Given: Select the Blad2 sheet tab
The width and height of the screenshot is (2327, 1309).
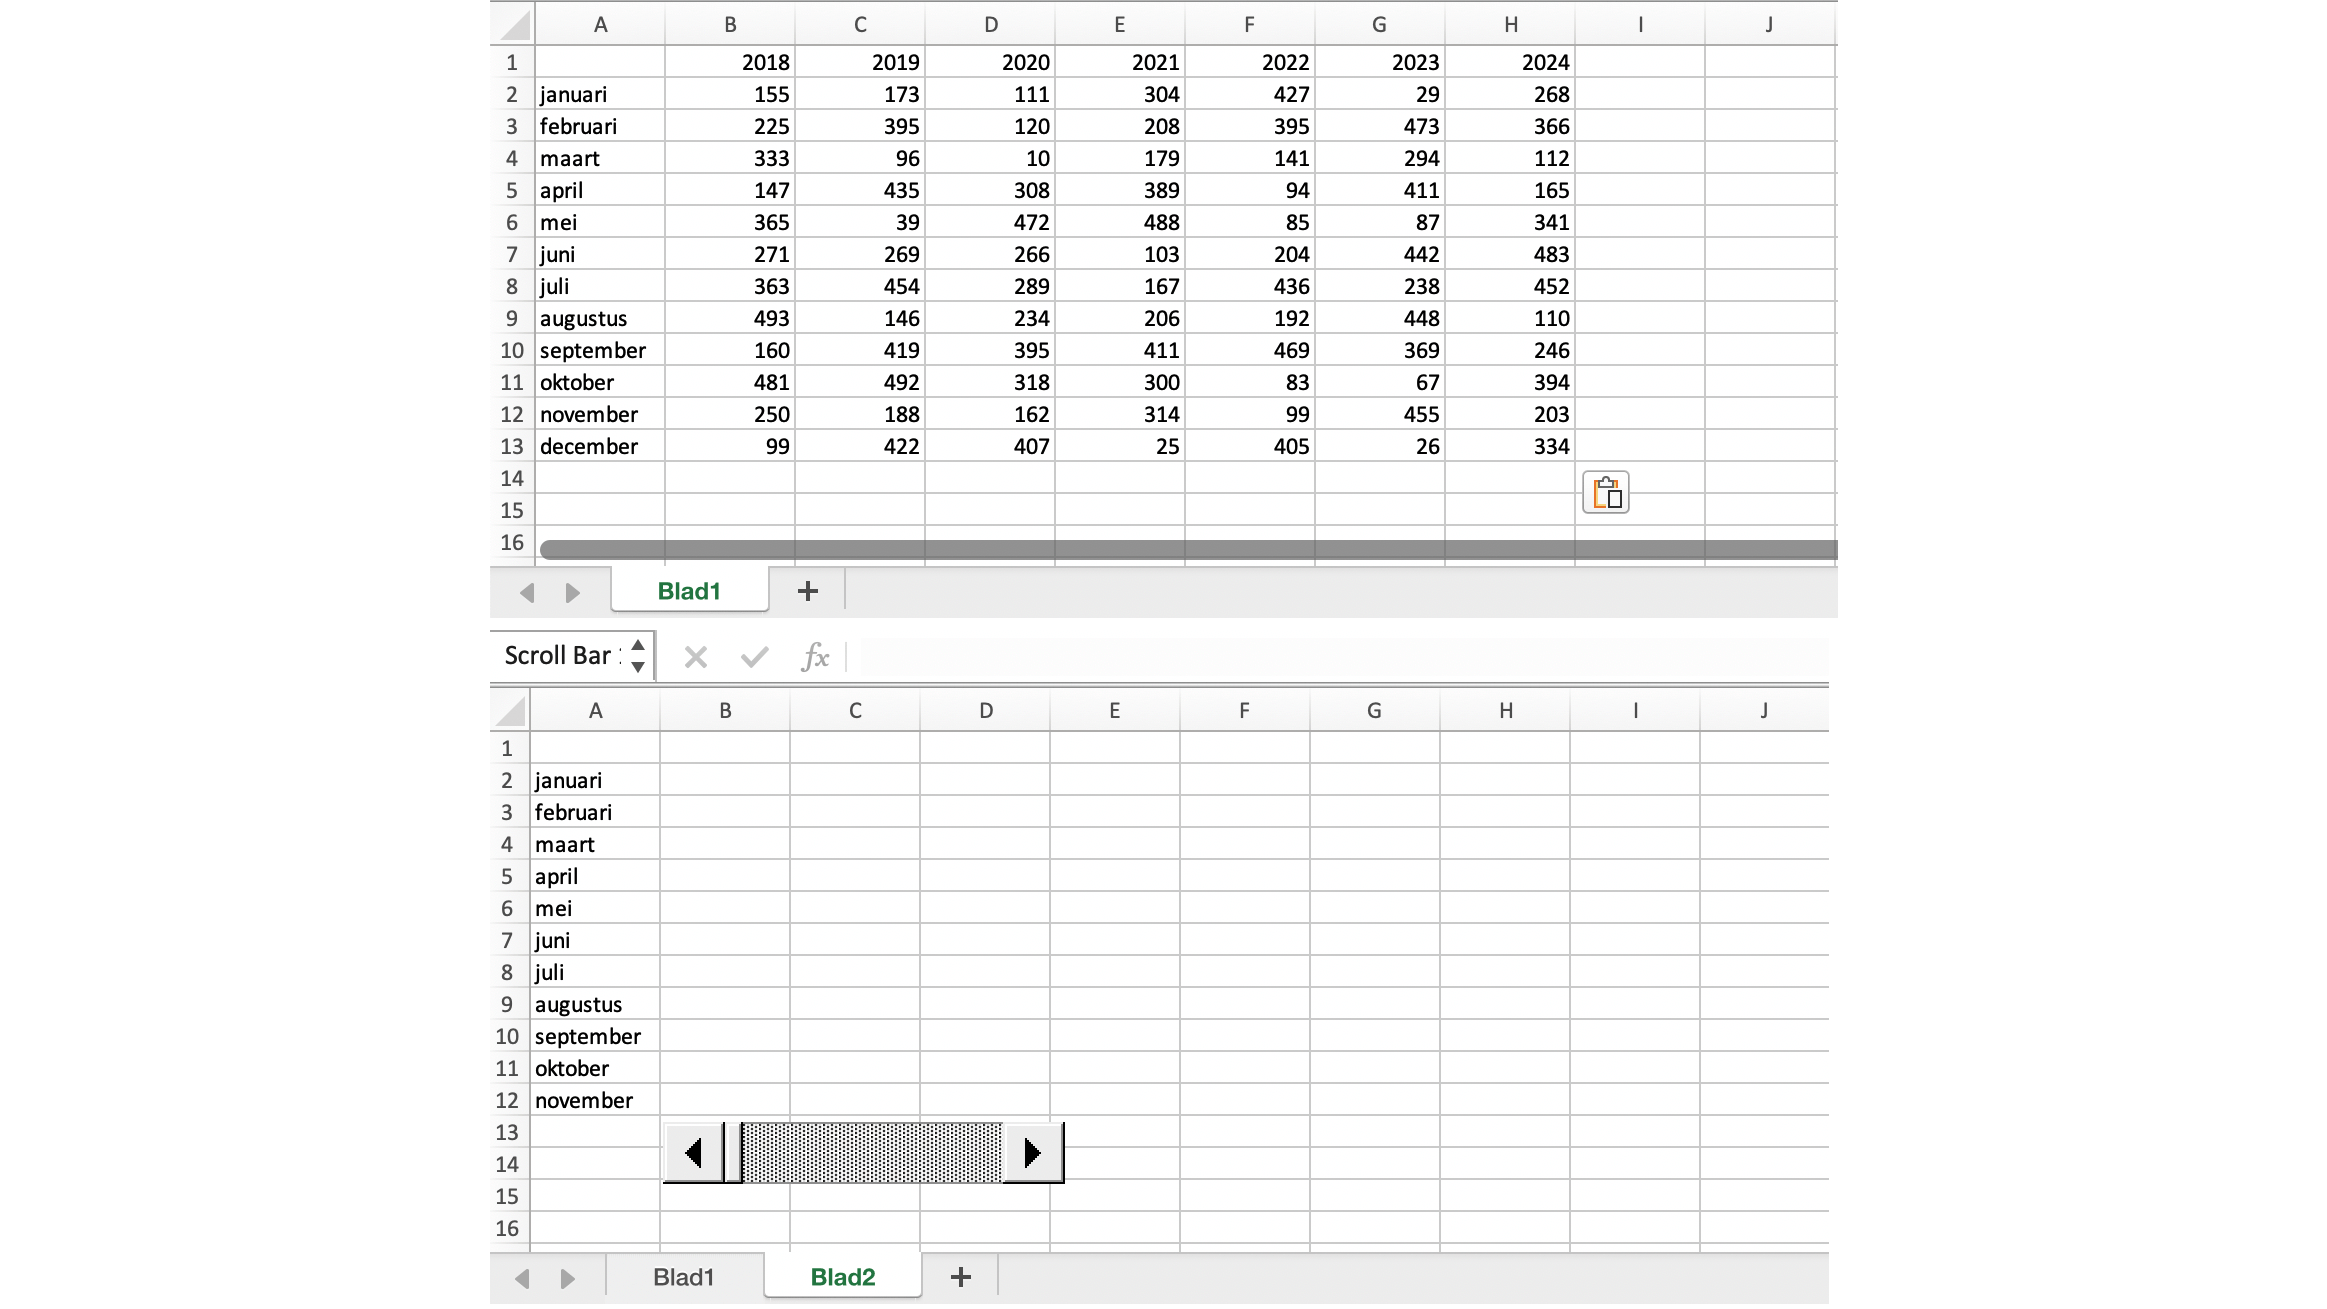Looking at the screenshot, I should 842,1277.
